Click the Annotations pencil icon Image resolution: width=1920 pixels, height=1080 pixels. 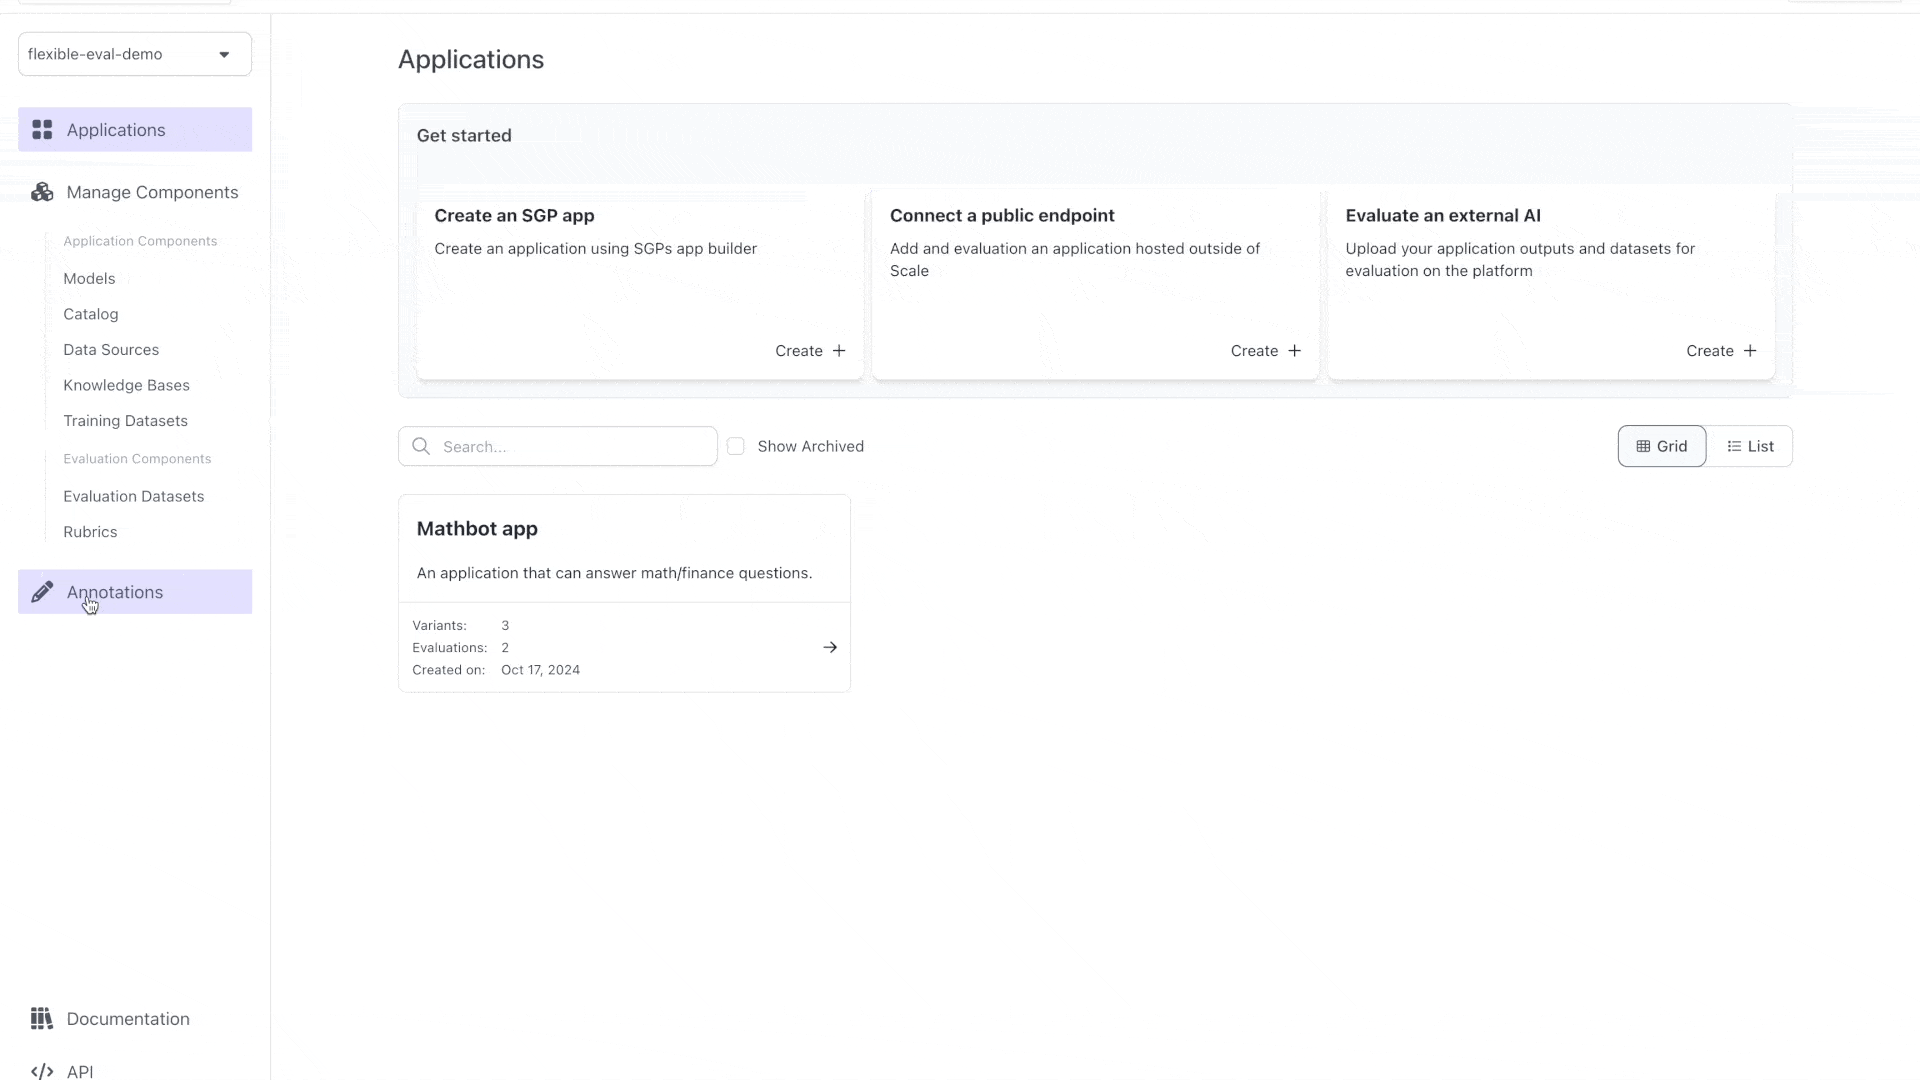point(42,592)
